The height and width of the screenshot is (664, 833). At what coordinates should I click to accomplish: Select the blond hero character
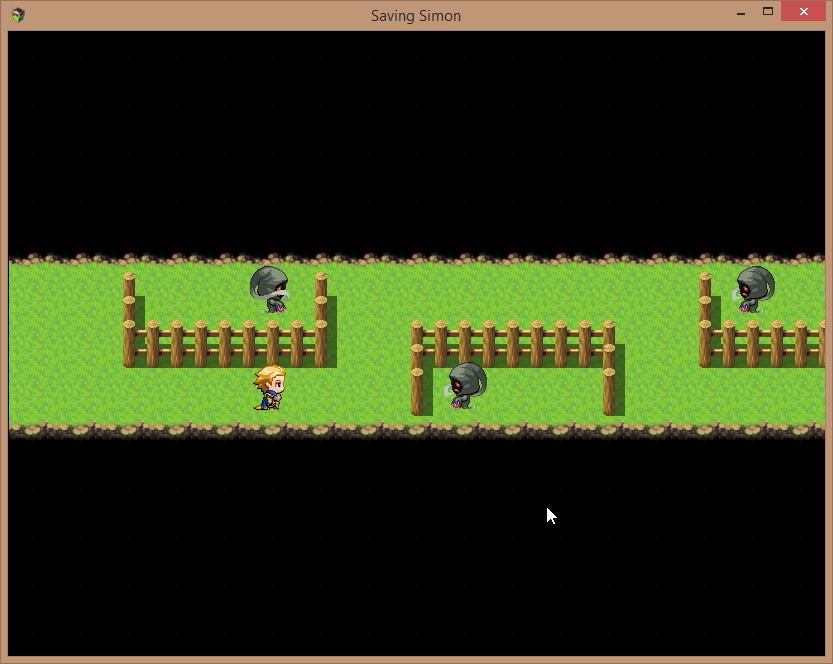coord(270,388)
